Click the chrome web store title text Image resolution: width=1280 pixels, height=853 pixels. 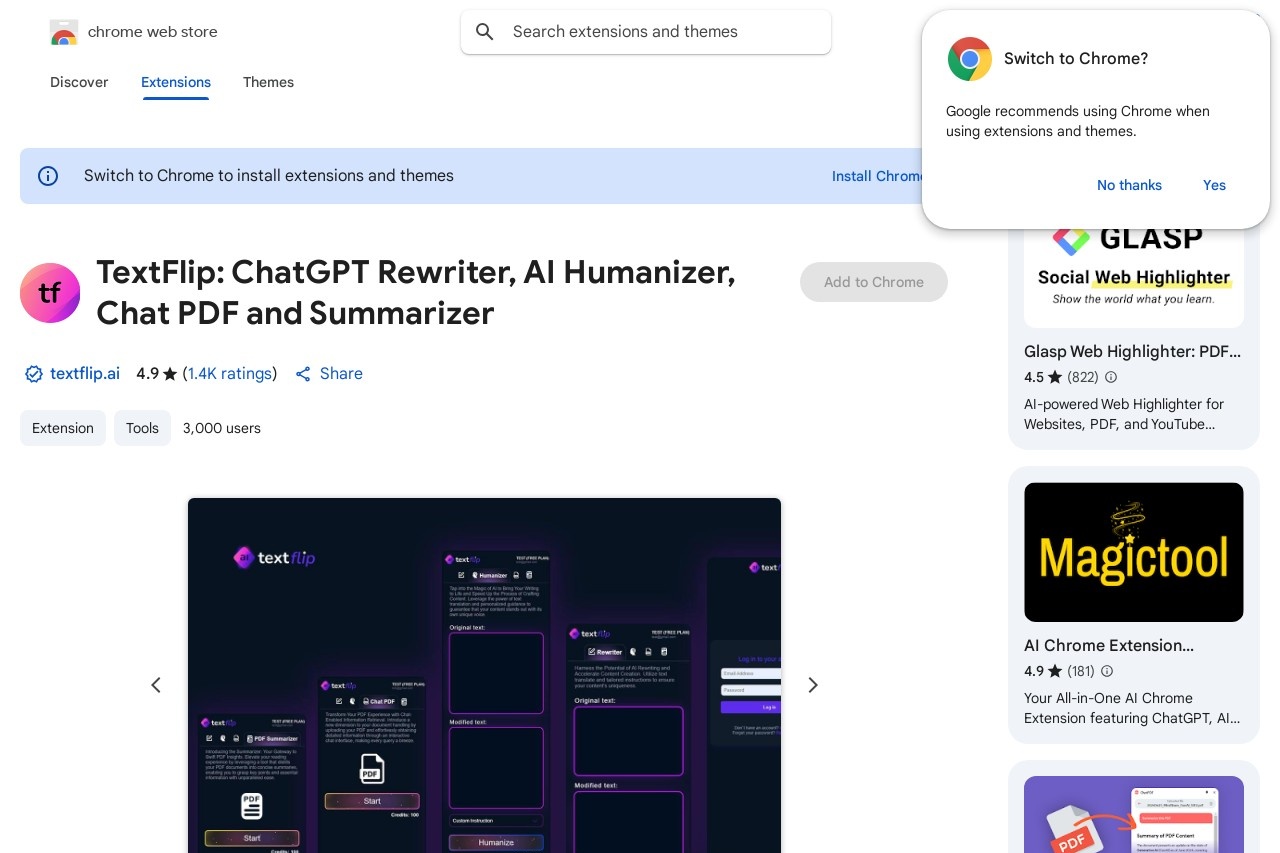tap(153, 32)
